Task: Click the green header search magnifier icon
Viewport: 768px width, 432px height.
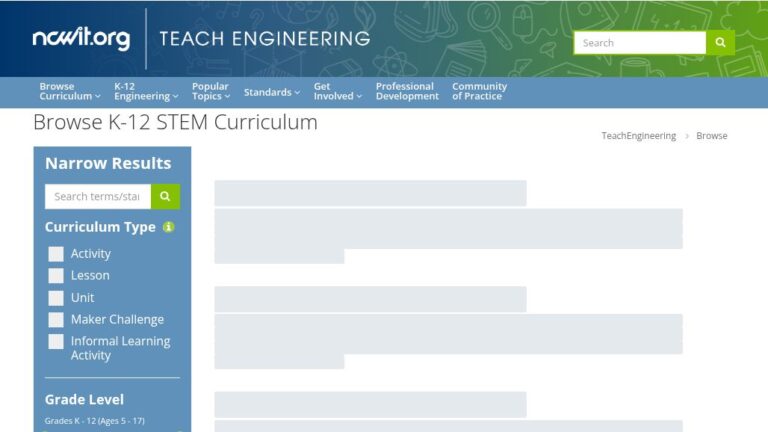Action: pyautogui.click(x=720, y=43)
